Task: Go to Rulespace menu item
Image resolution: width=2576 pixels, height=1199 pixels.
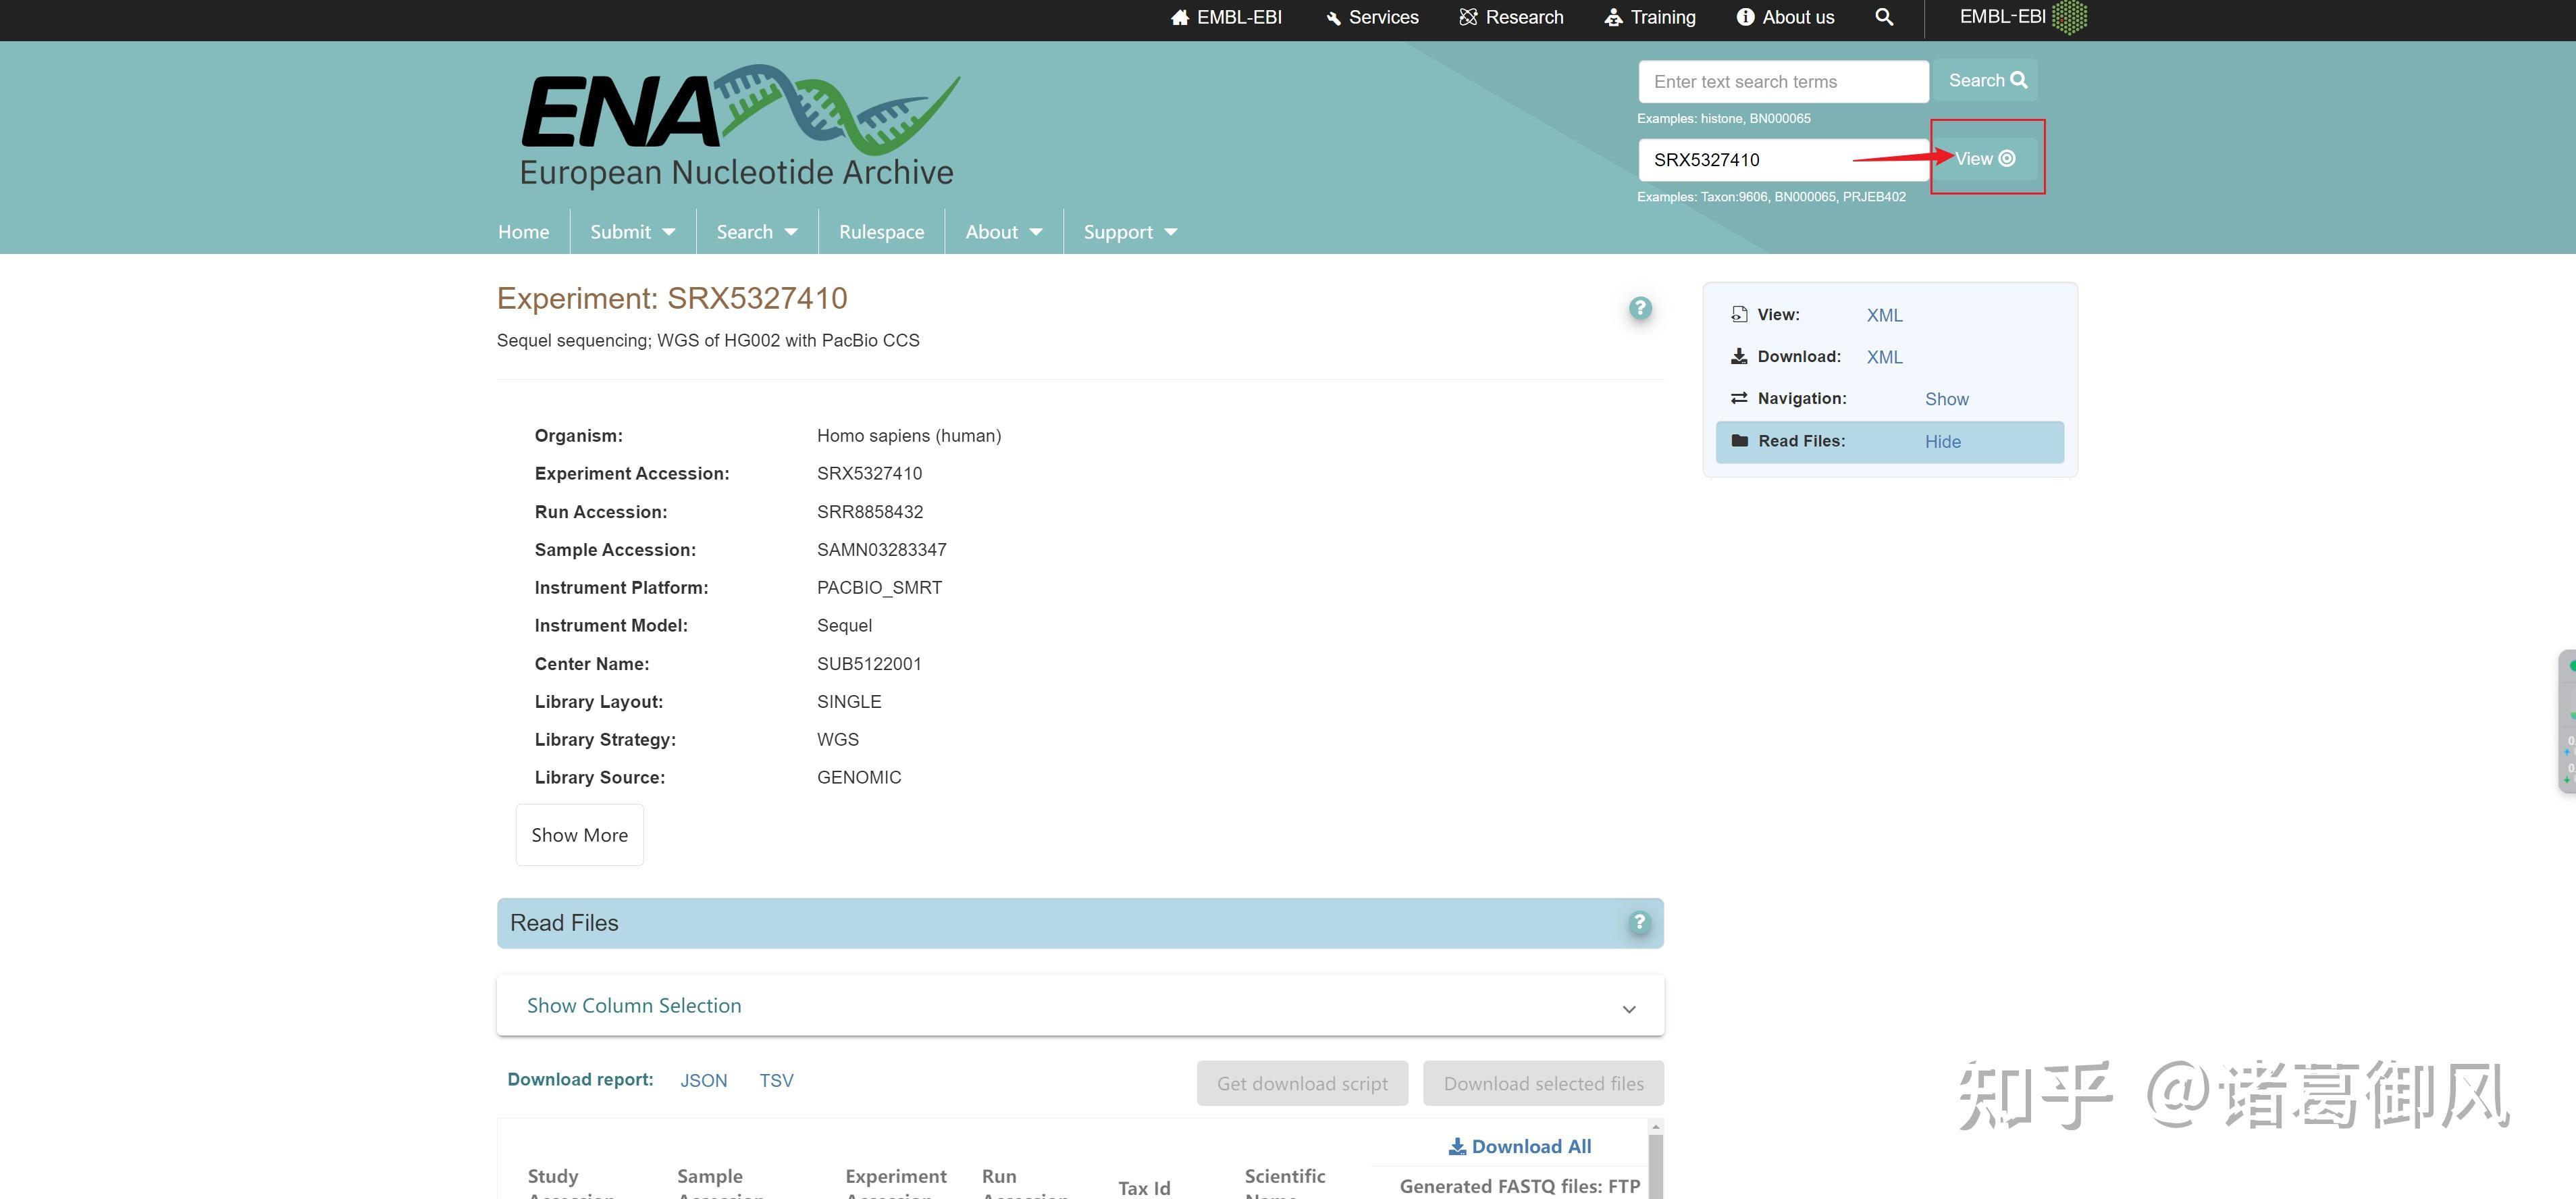Action: pos(881,232)
